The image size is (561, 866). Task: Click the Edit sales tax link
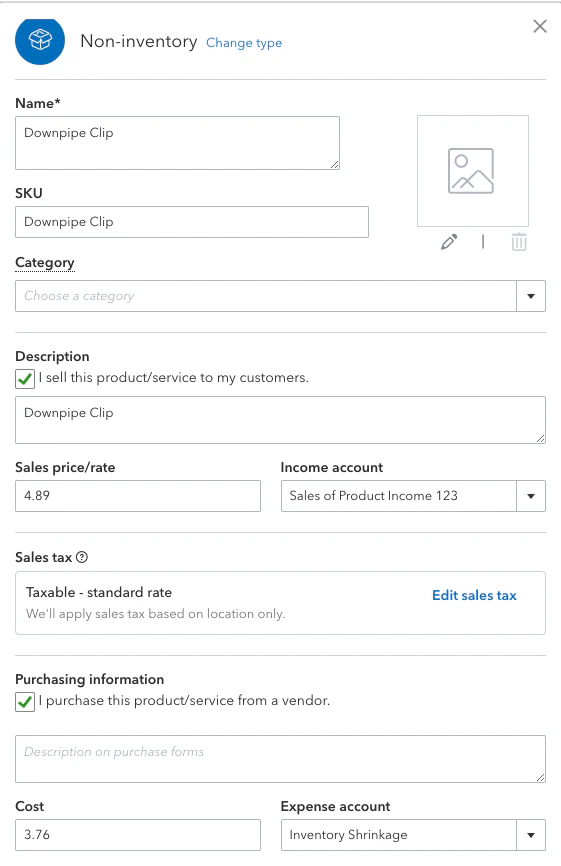click(x=474, y=595)
